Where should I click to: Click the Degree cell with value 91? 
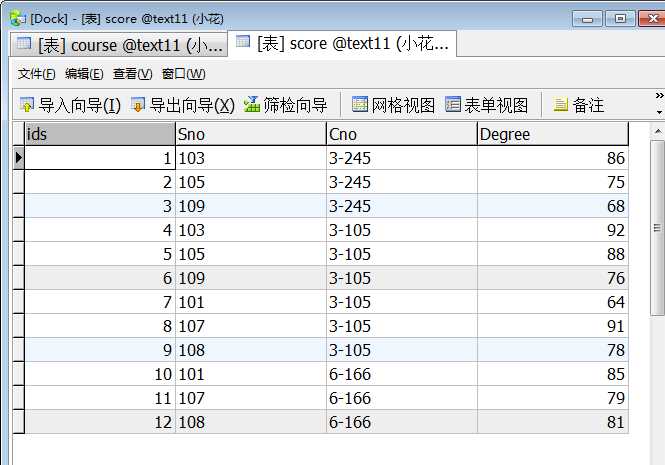tap(553, 326)
